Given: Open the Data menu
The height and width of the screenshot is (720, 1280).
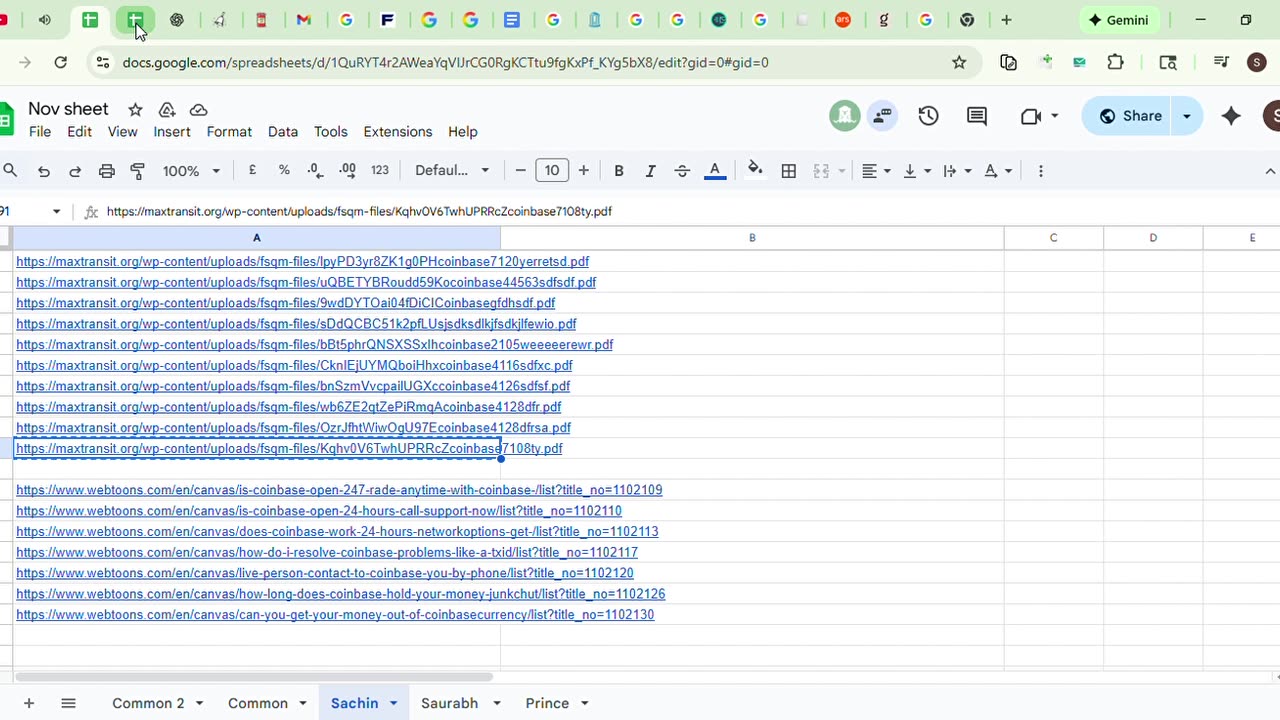Looking at the screenshot, I should tap(283, 132).
